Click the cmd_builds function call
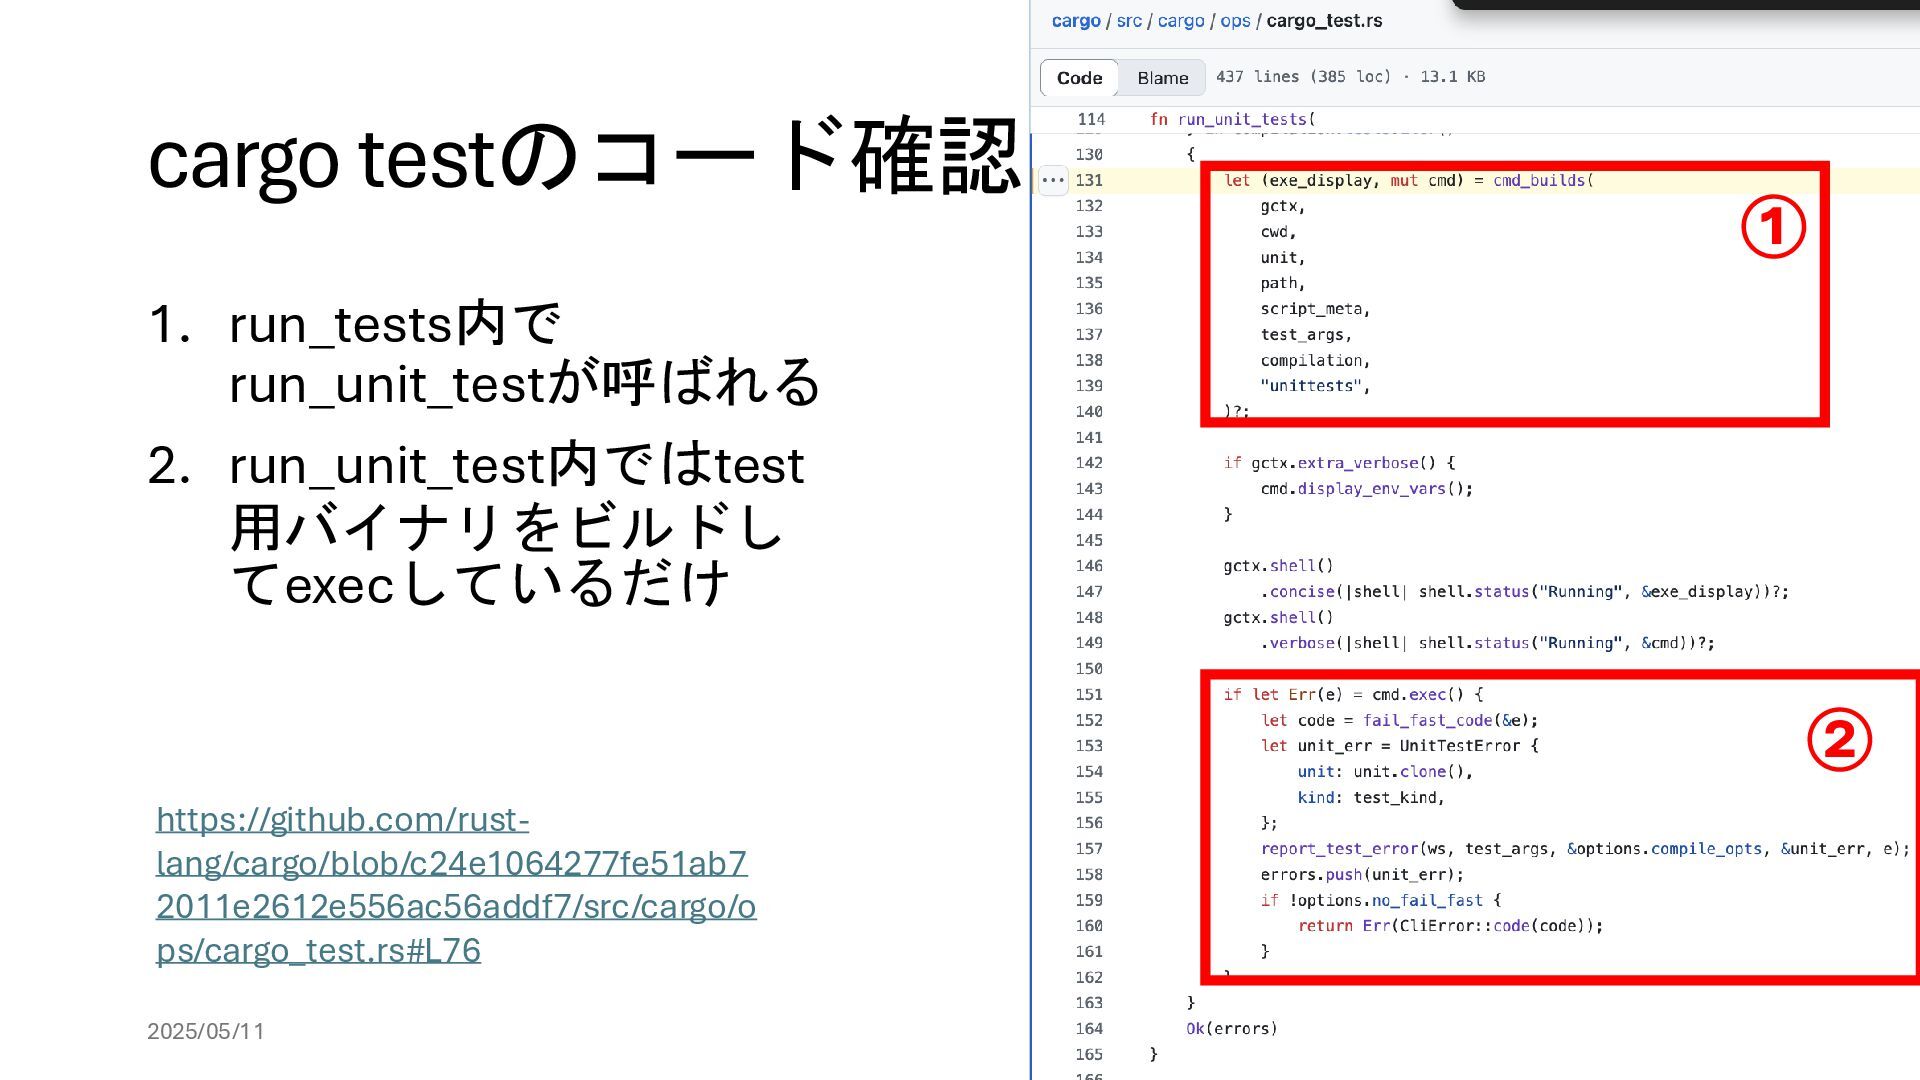The width and height of the screenshot is (1920, 1080). [x=1539, y=181]
